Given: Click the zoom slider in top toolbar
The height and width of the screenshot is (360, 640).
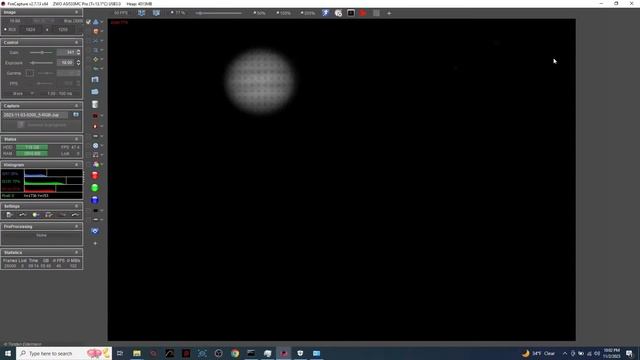Looking at the screenshot, I should (219, 13).
